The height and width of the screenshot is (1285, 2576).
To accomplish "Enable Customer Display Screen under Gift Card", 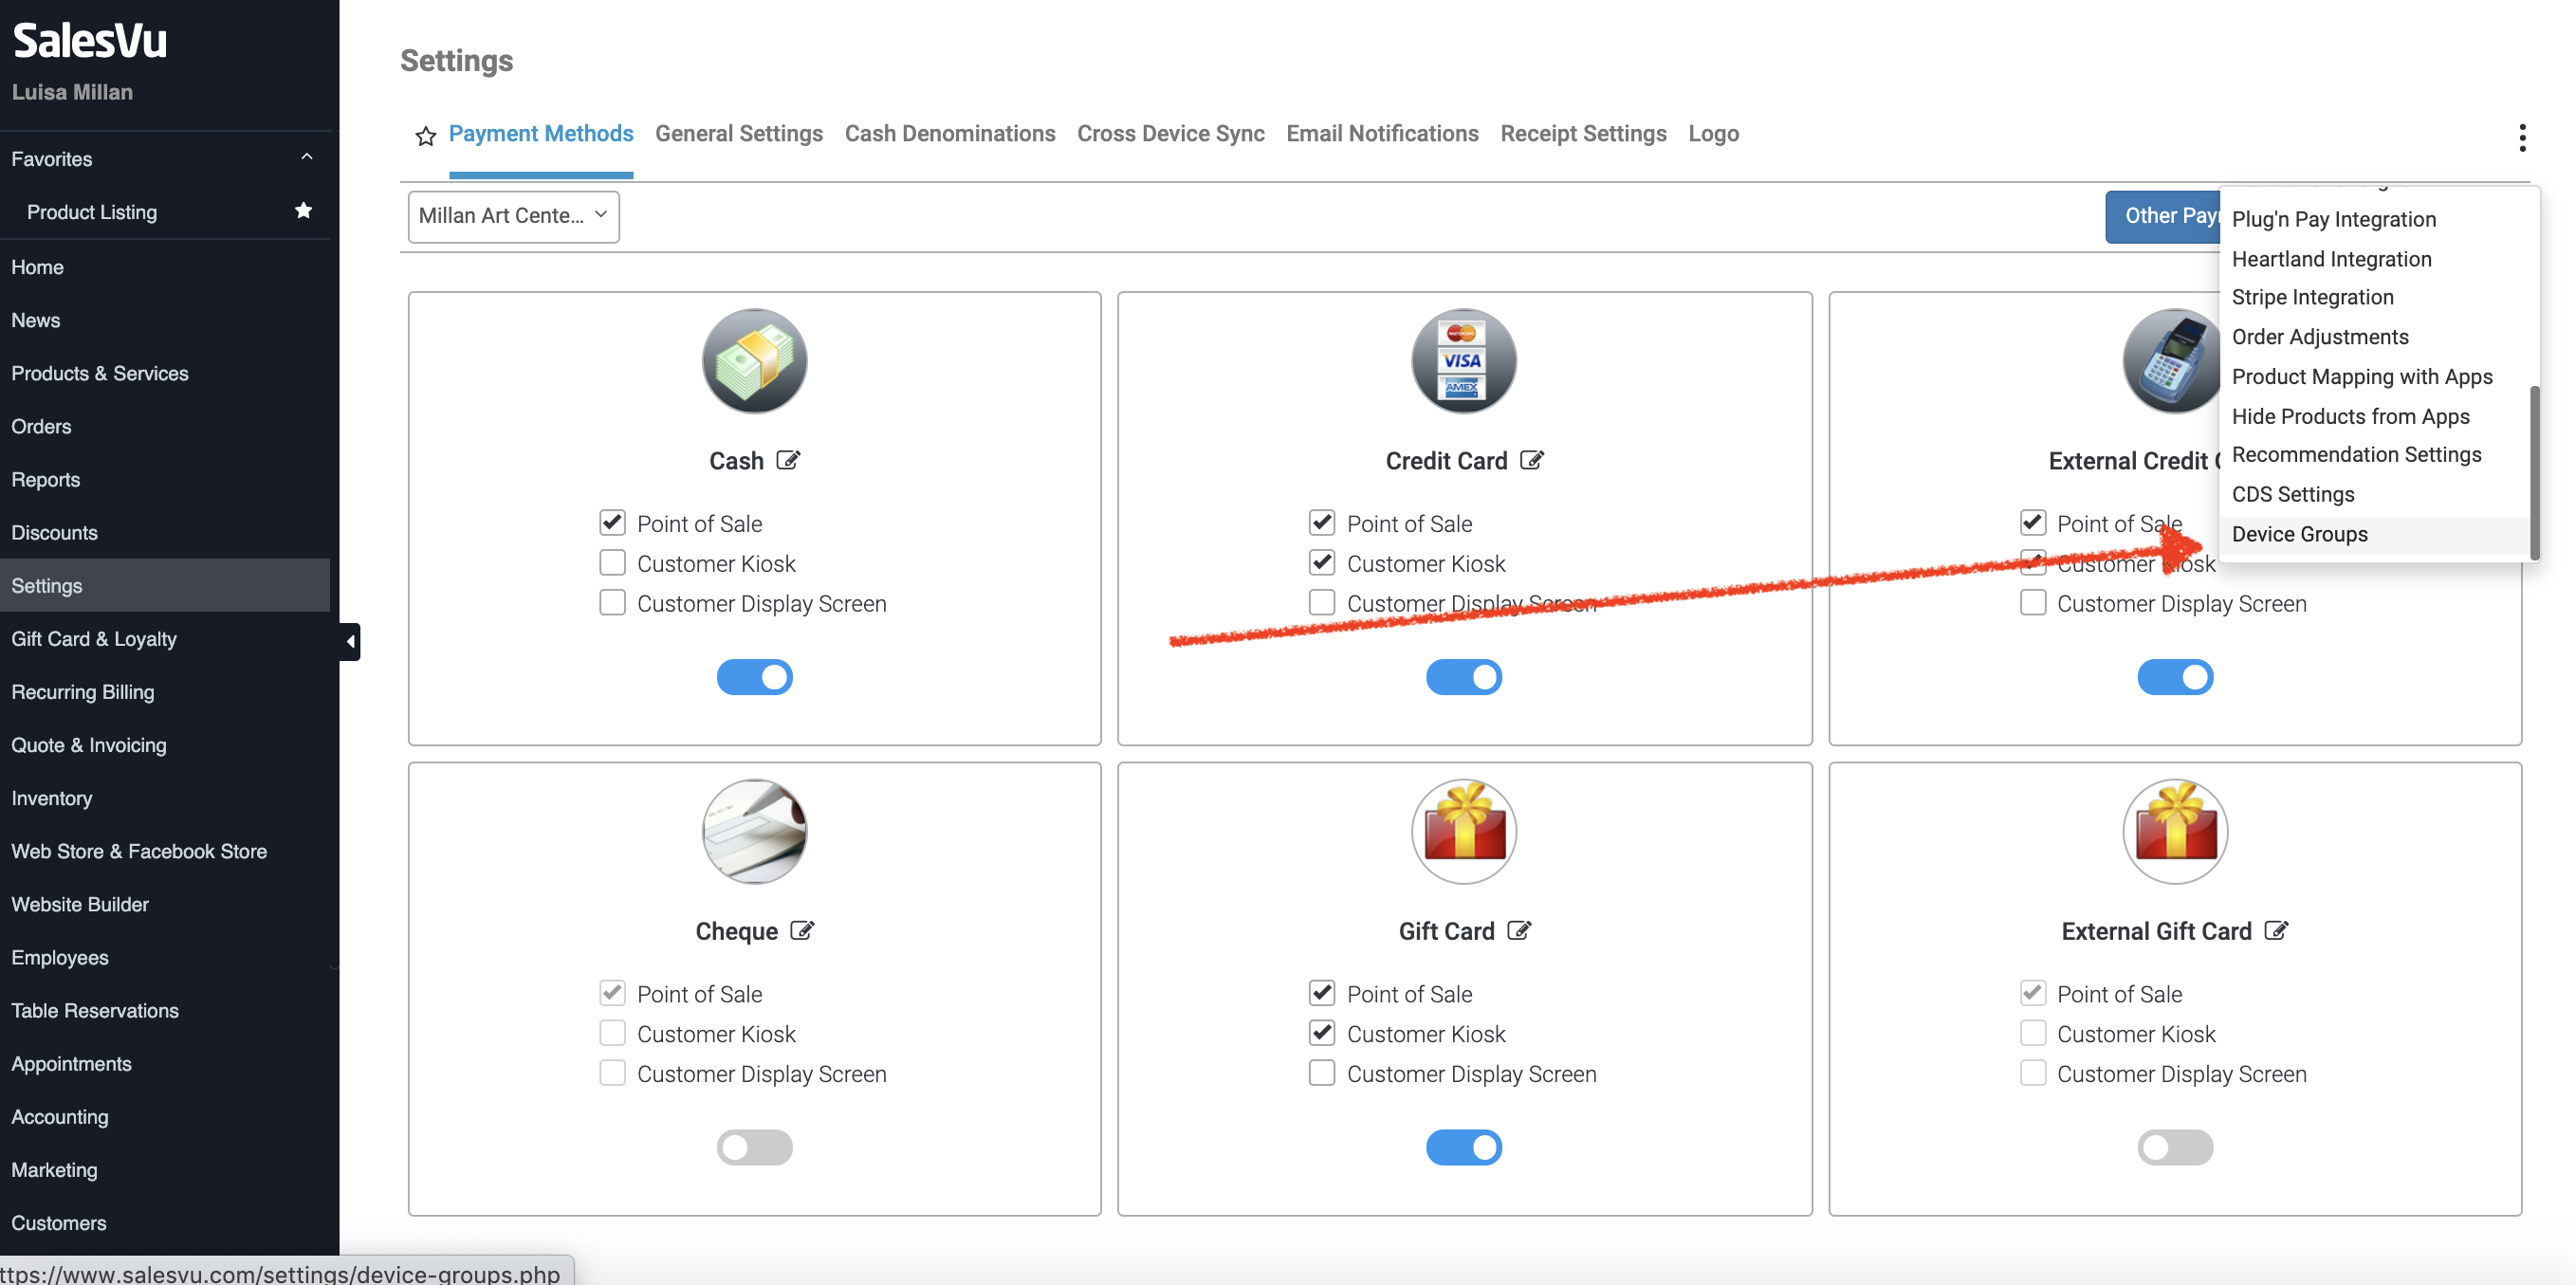I will pos(1321,1073).
